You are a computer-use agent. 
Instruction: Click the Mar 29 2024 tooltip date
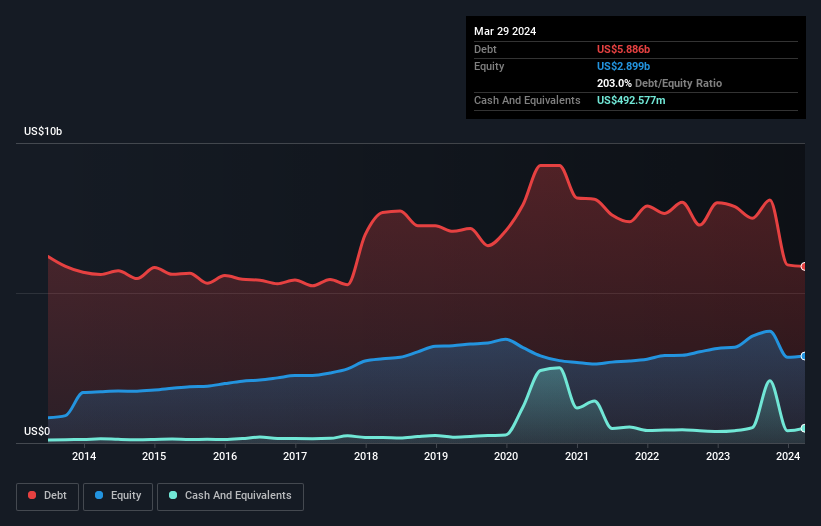pos(505,31)
